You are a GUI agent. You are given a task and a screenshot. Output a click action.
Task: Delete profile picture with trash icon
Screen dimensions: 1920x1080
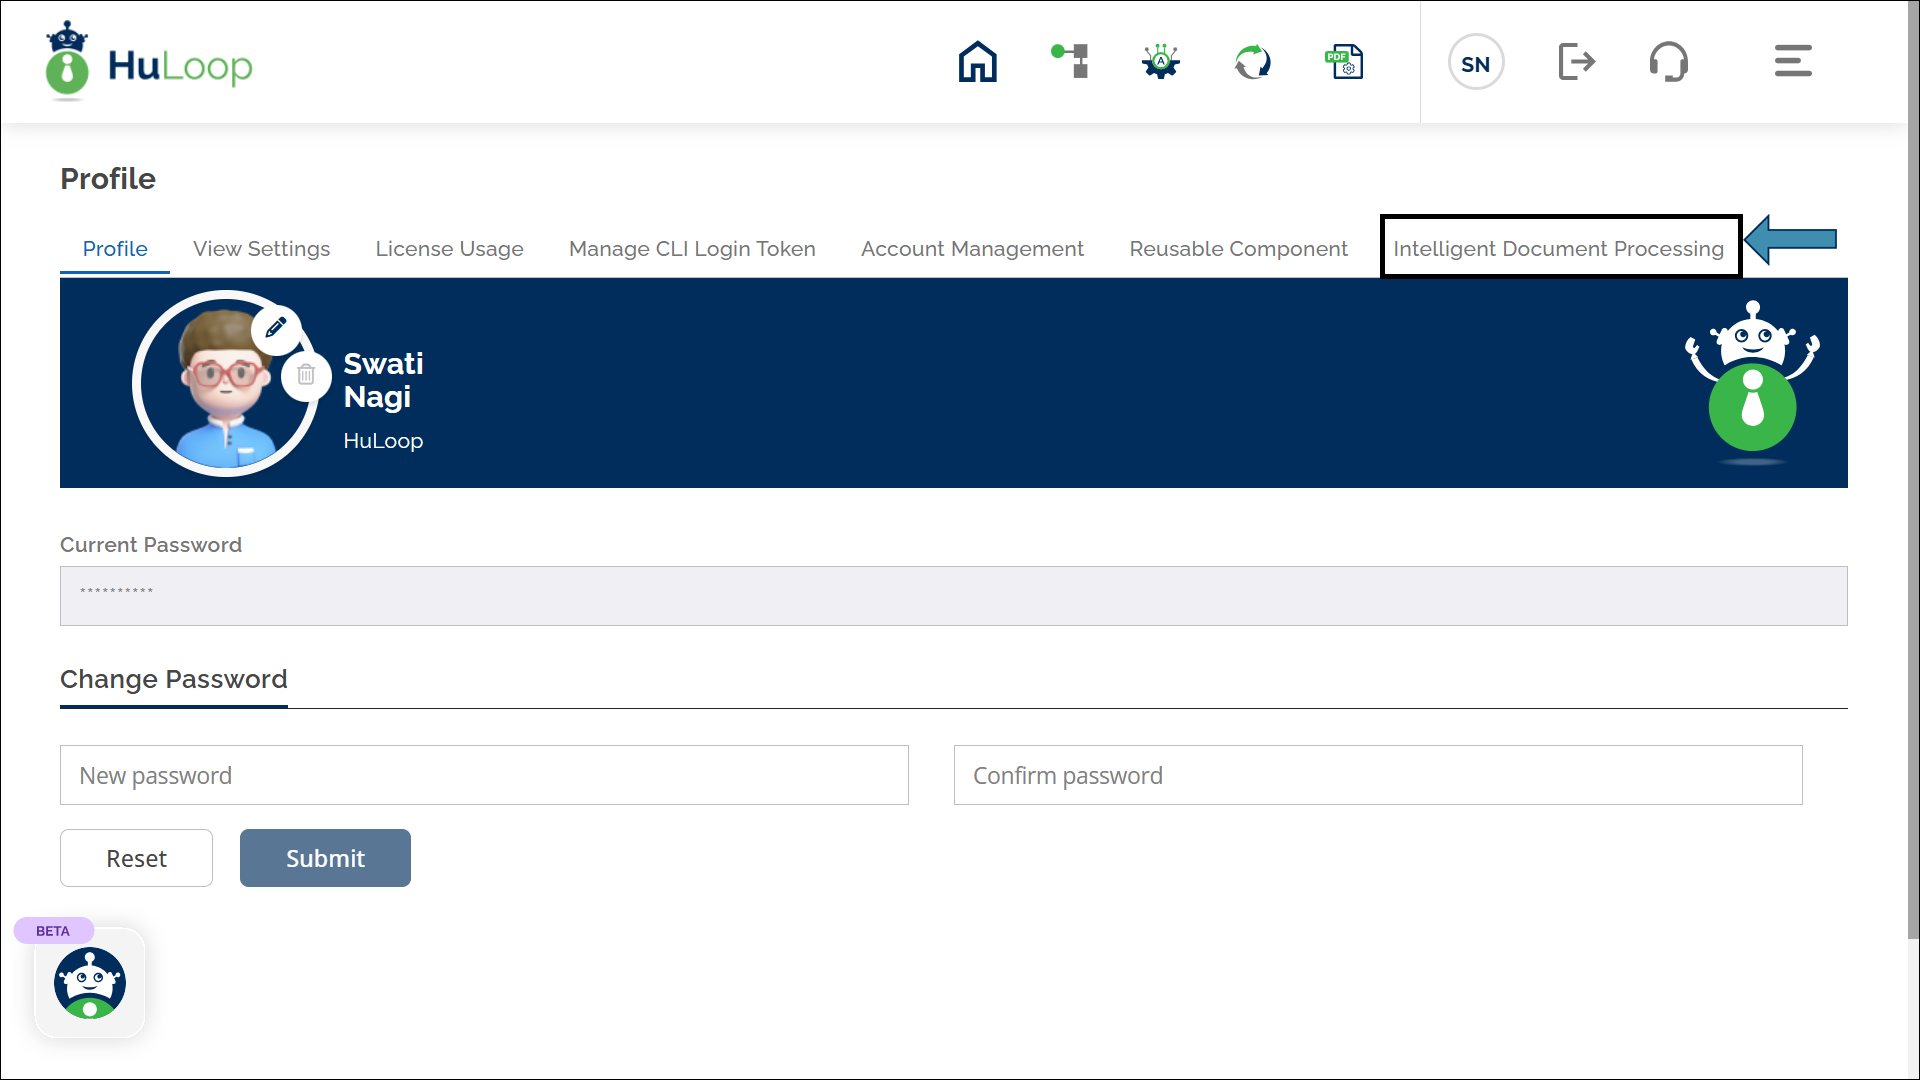[306, 375]
